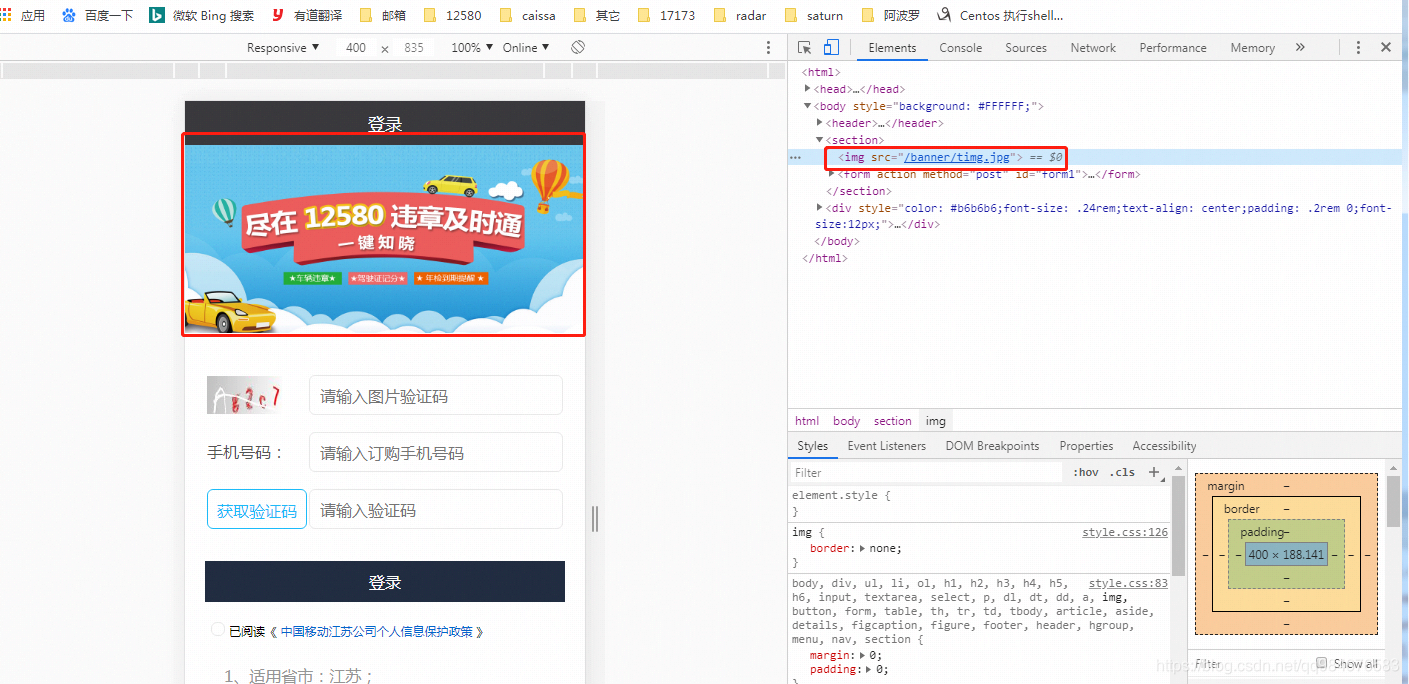Expand the div style color node
Image resolution: width=1409 pixels, height=684 pixels.
(x=820, y=208)
